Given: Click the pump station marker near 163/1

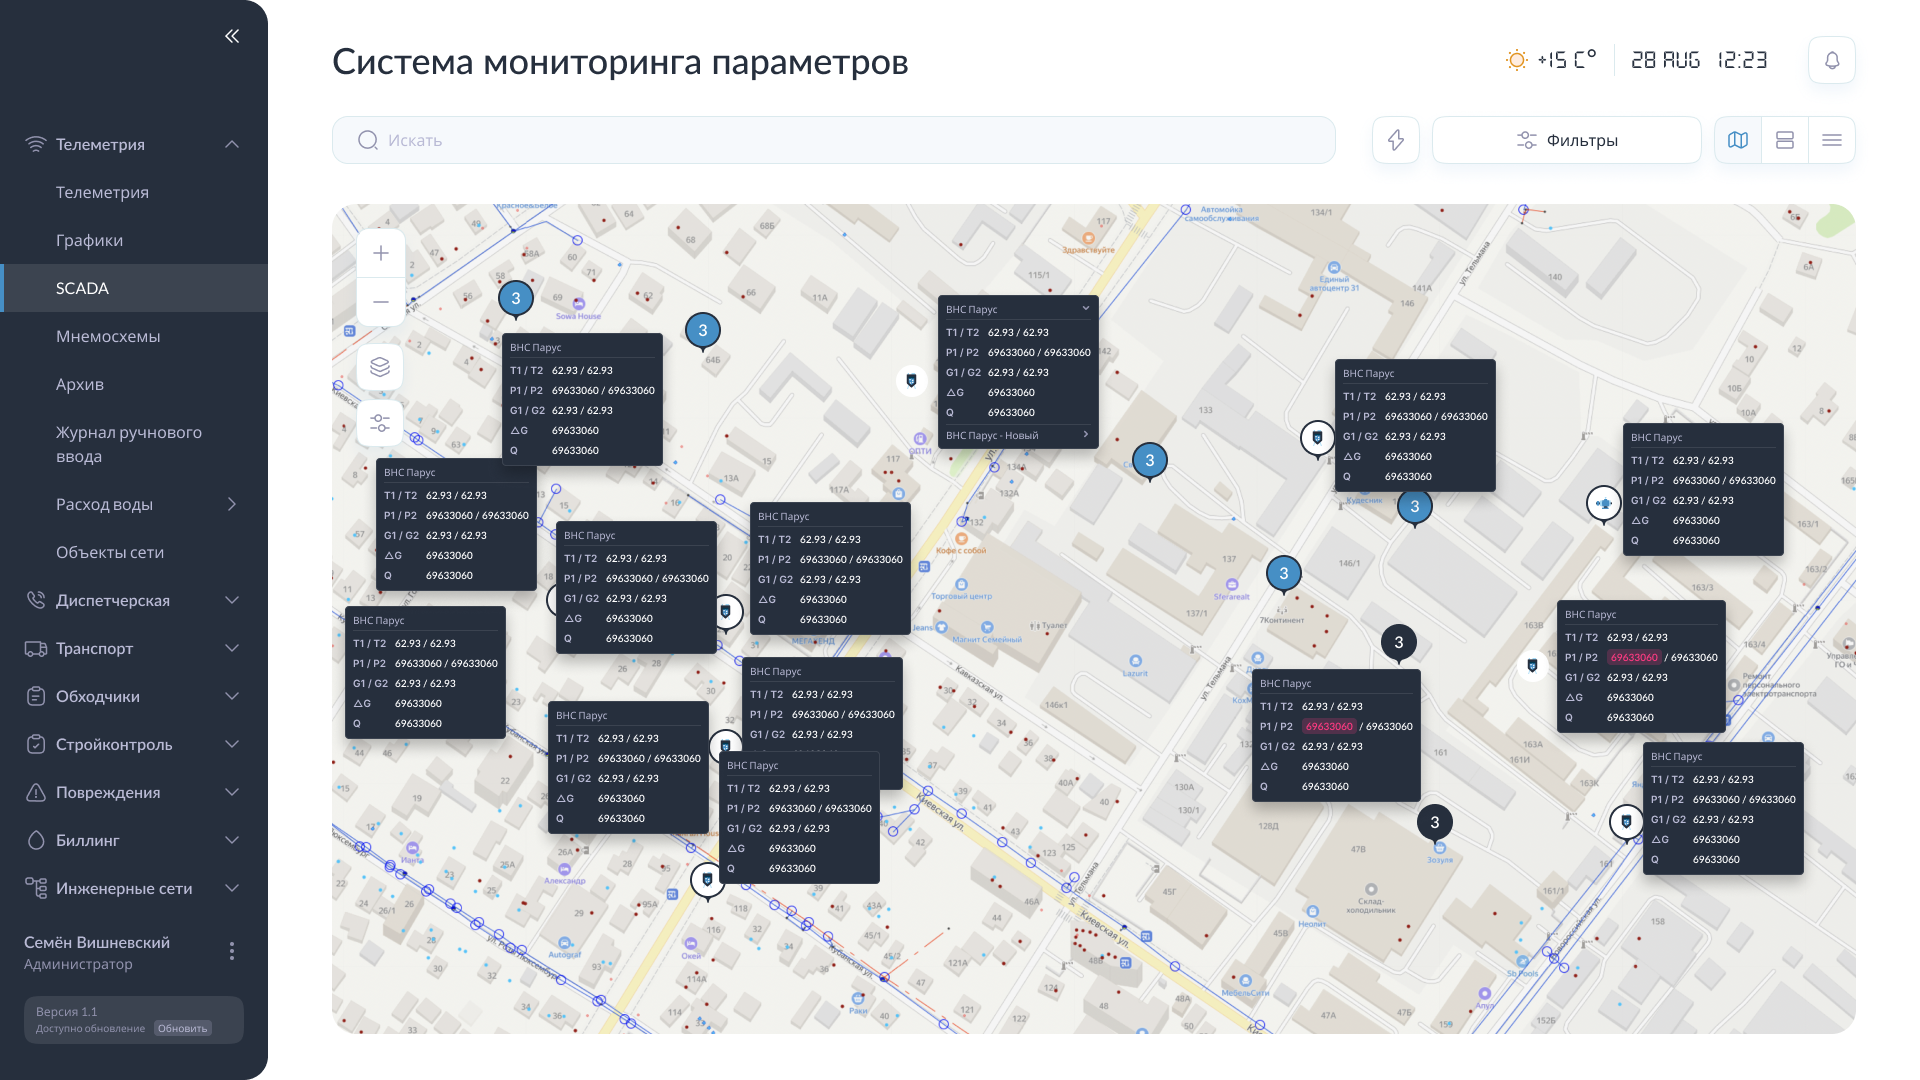Looking at the screenshot, I should 1604,503.
